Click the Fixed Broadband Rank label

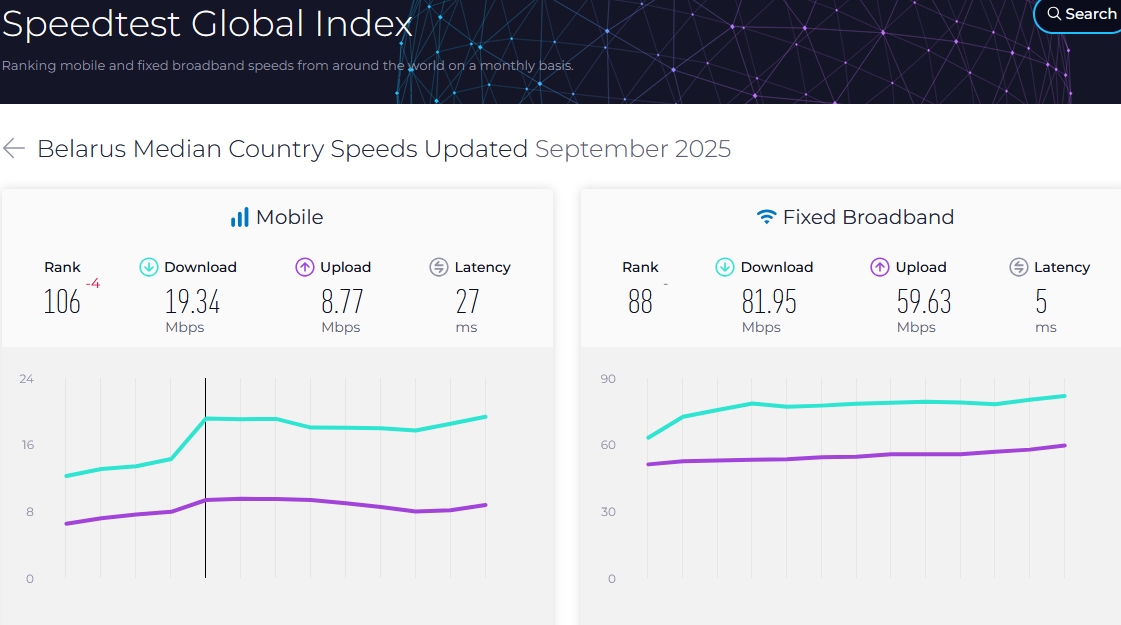coord(641,267)
